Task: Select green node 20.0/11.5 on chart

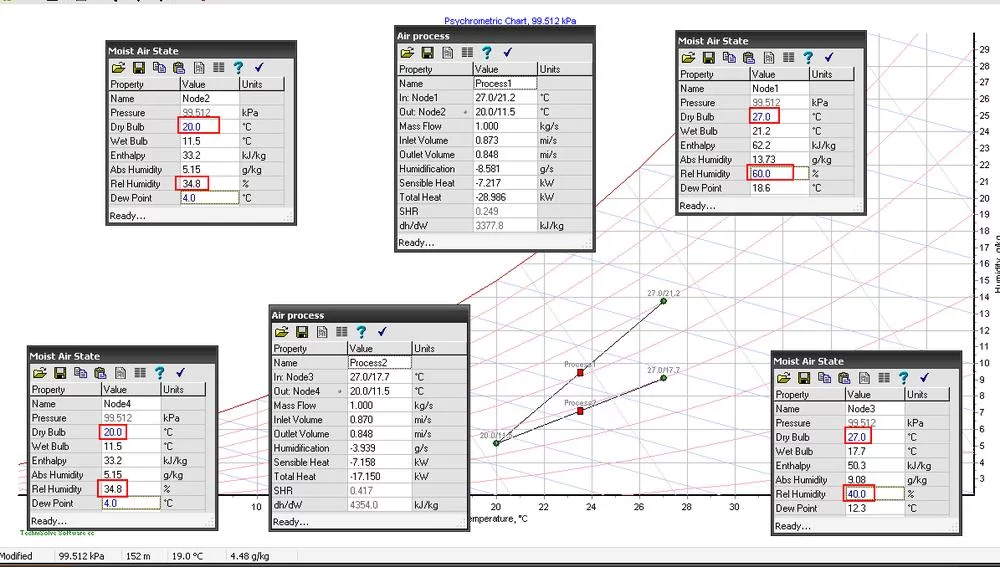Action: [x=496, y=443]
